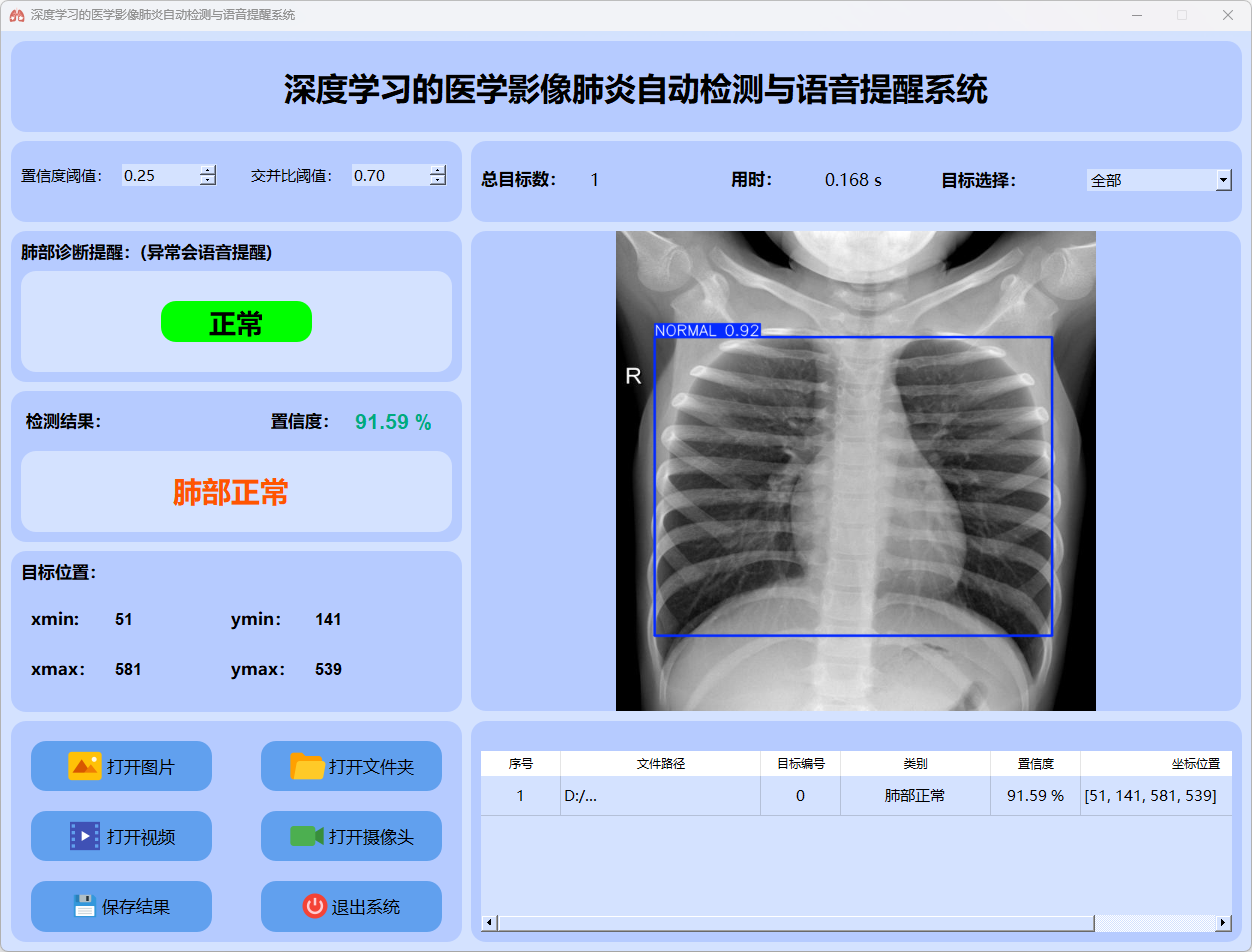The image size is (1252, 952).
Task: Click the 目标编号 cell showing 0
Action: pyautogui.click(x=801, y=796)
